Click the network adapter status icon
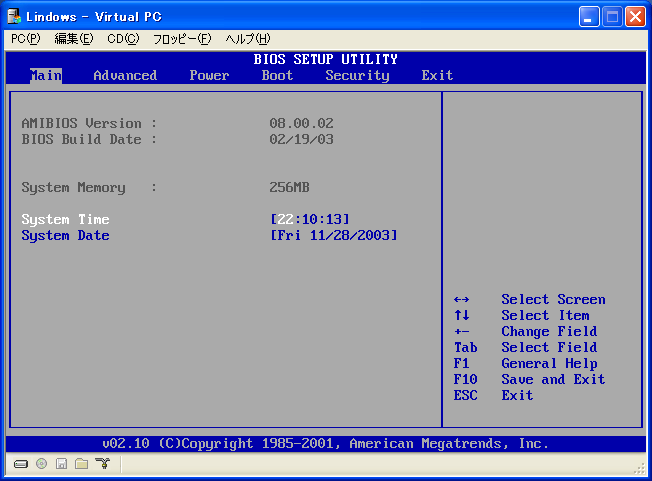 [x=101, y=464]
